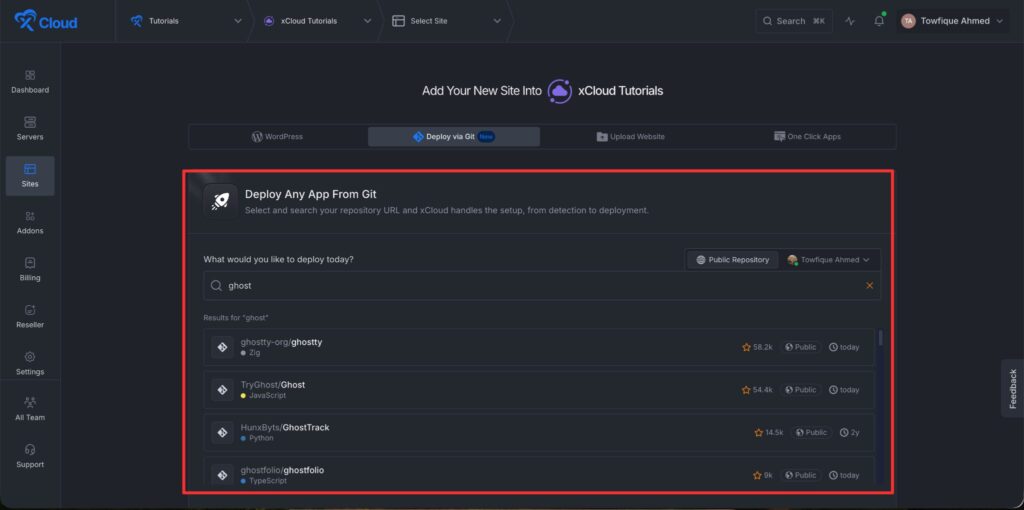The image size is (1024, 510).
Task: Click the Public badge on GhostTrack row
Action: click(x=811, y=432)
